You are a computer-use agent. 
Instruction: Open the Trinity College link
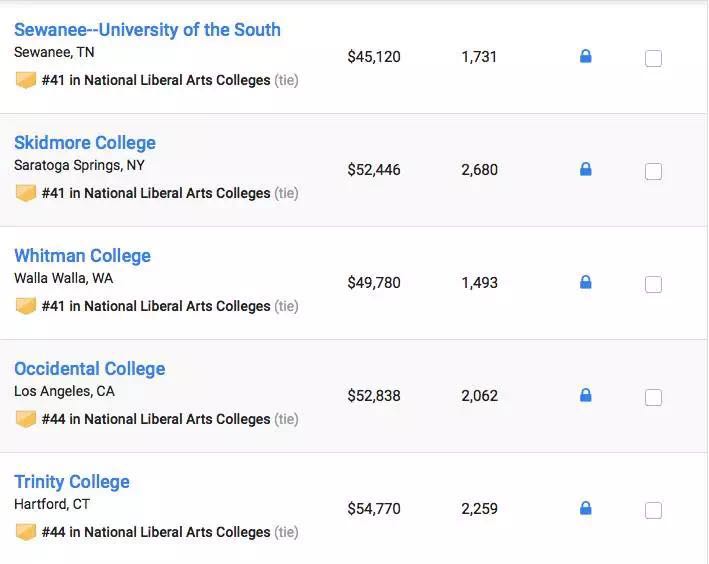tap(72, 482)
